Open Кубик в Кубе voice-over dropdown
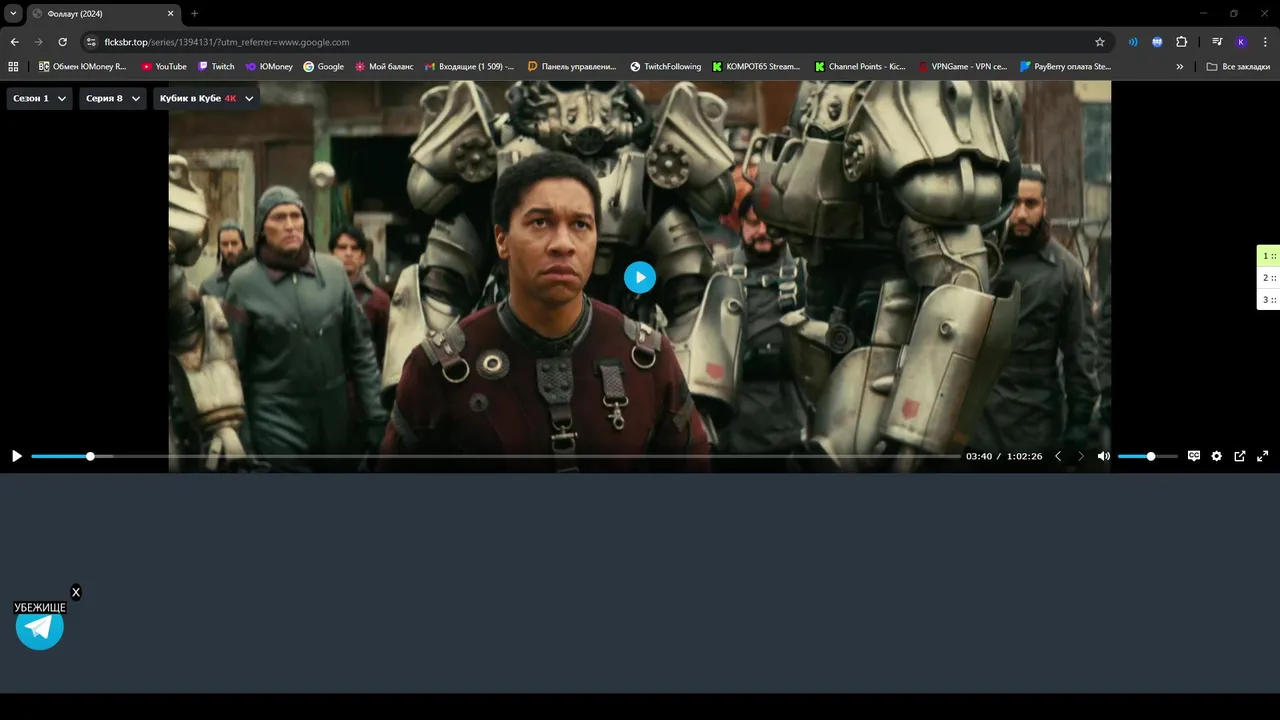1280x720 pixels. pyautogui.click(x=206, y=98)
